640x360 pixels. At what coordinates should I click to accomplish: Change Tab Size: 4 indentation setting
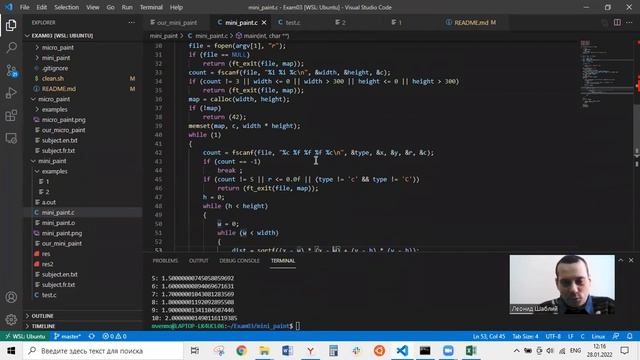click(525, 336)
